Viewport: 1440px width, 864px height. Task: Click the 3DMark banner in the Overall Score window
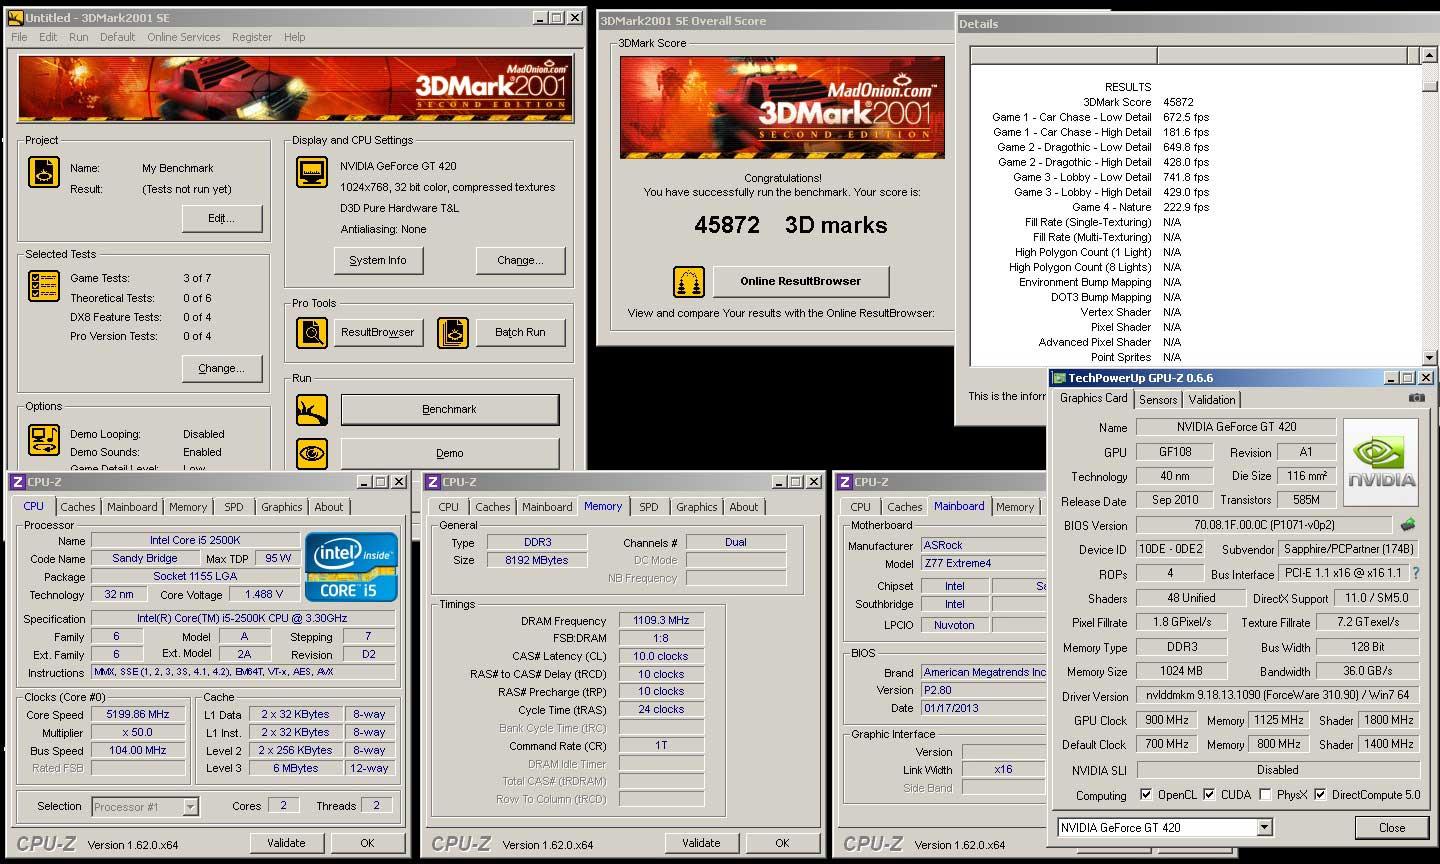point(782,107)
